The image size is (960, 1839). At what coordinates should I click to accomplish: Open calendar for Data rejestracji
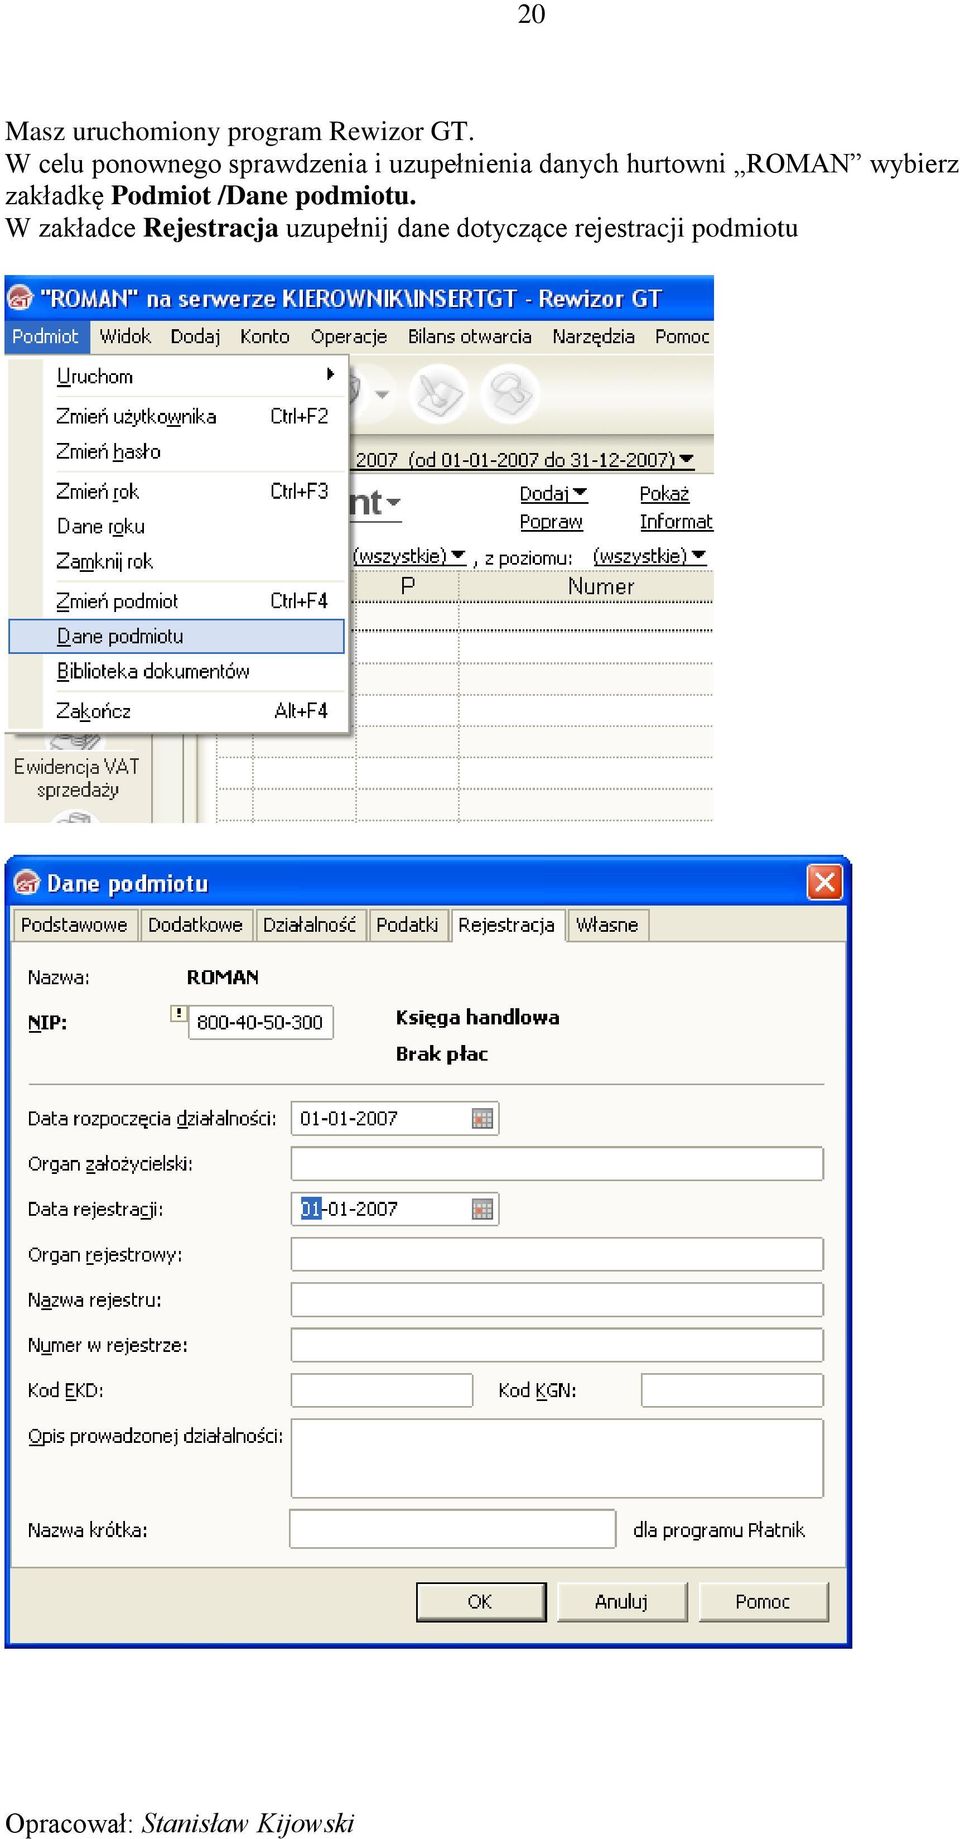[x=483, y=1210]
